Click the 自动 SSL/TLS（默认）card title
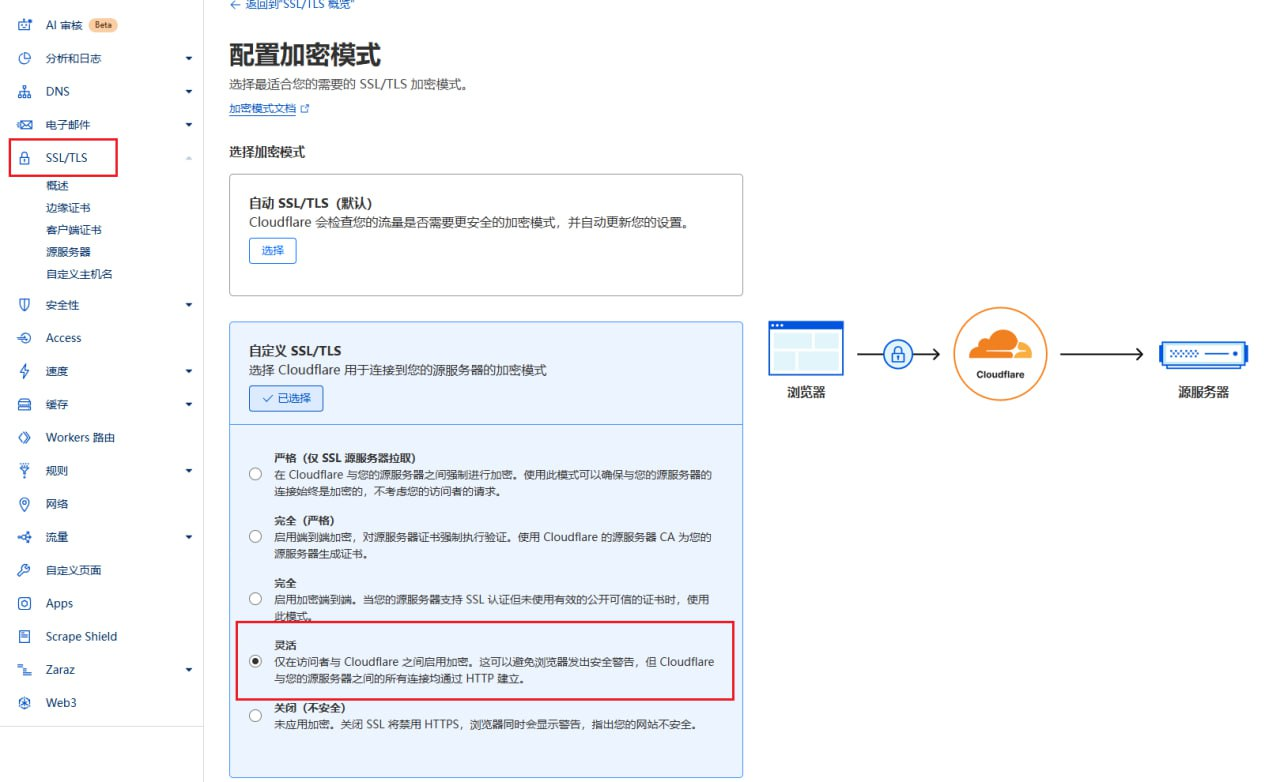1280x782 pixels. (x=310, y=203)
